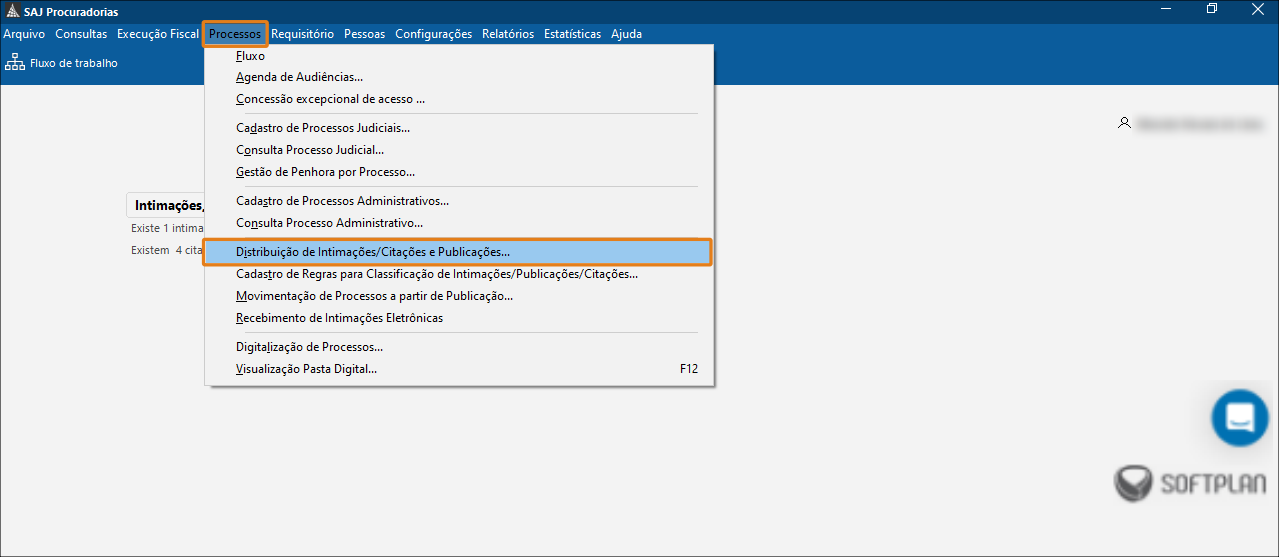Select Cadastro de Processos Judiciais

(x=323, y=128)
